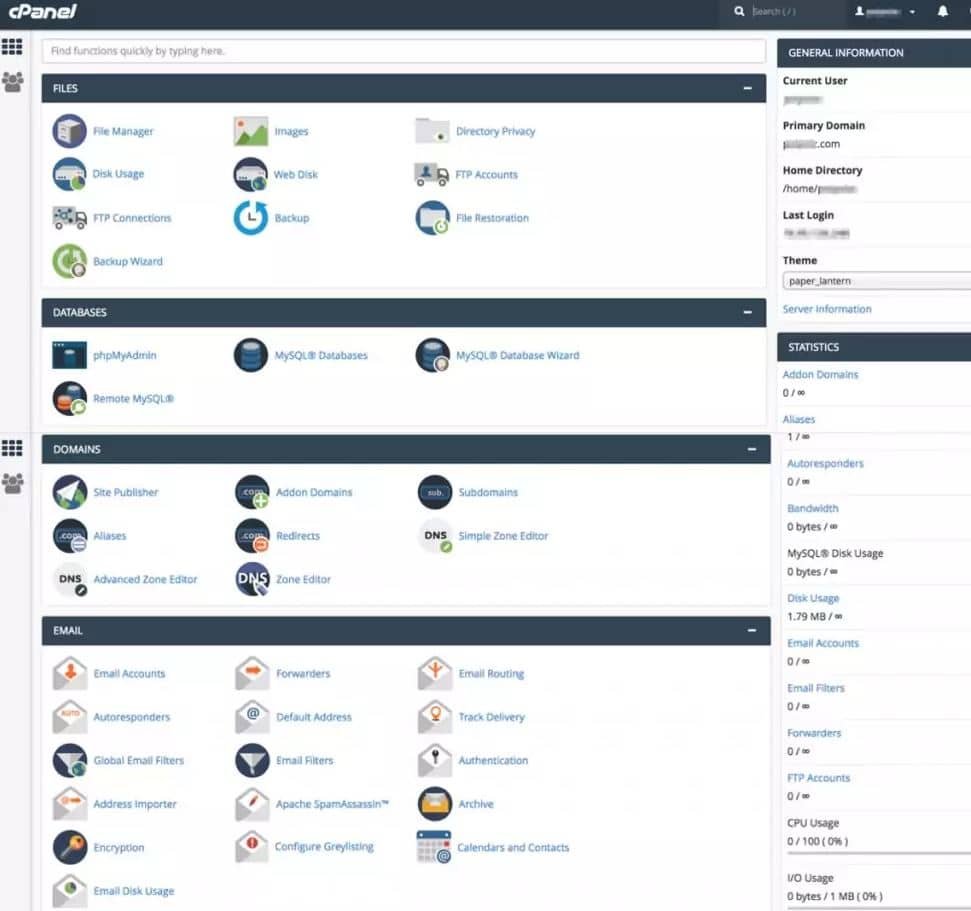The width and height of the screenshot is (971, 911).
Task: Collapse the EMAIL section
Action: pos(752,630)
